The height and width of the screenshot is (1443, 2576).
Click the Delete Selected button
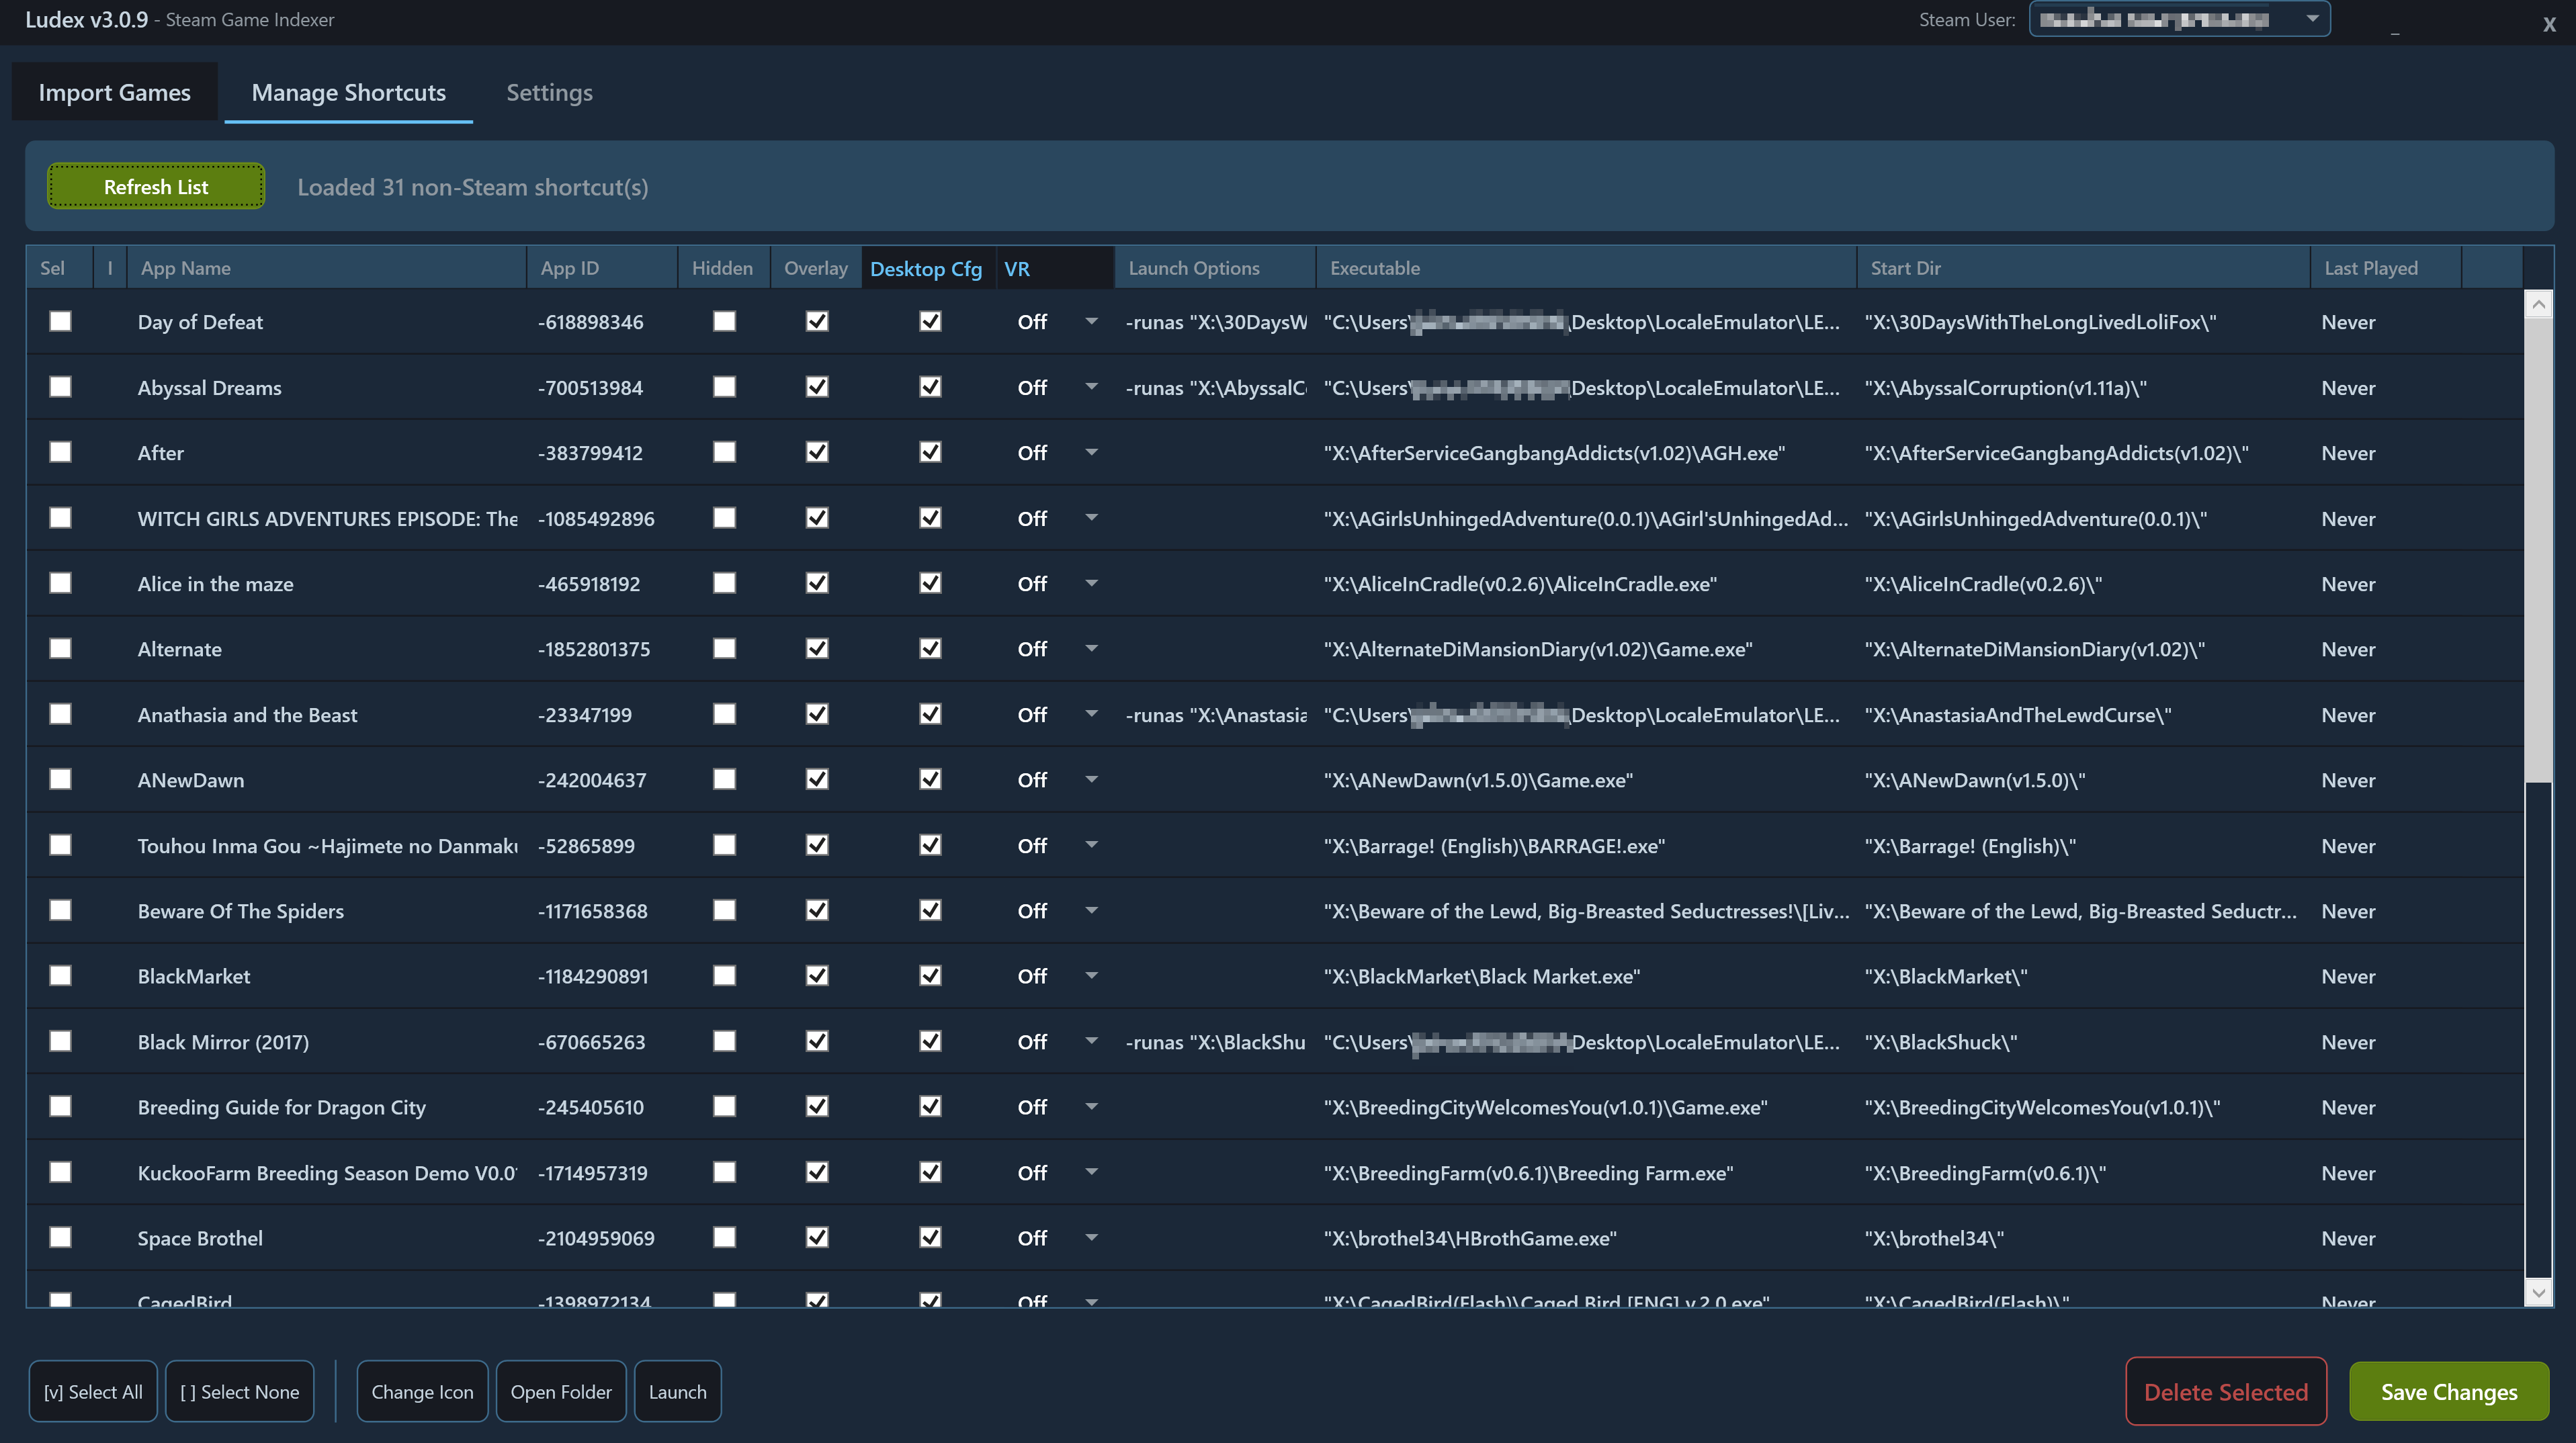(x=2225, y=1391)
